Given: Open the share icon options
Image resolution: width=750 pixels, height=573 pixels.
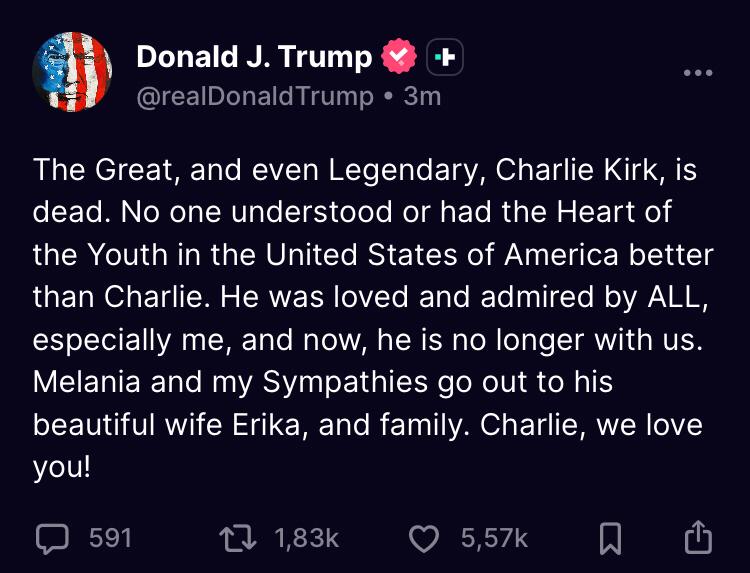Looking at the screenshot, I should 697,537.
